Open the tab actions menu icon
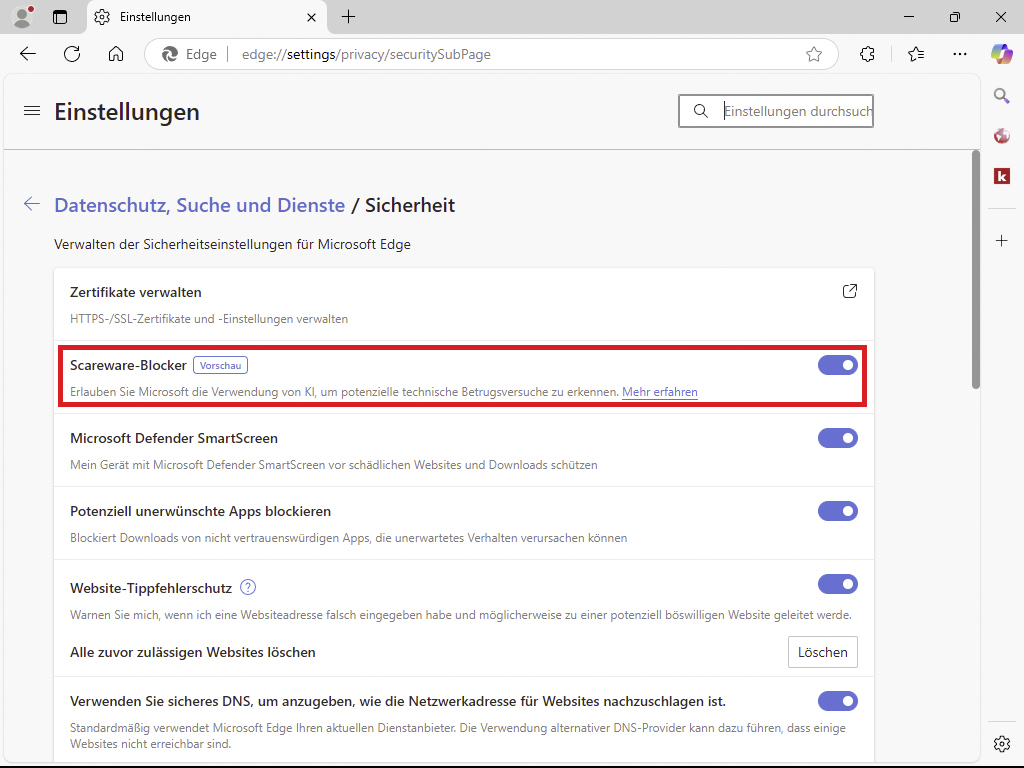The width and height of the screenshot is (1024, 768). coord(60,17)
